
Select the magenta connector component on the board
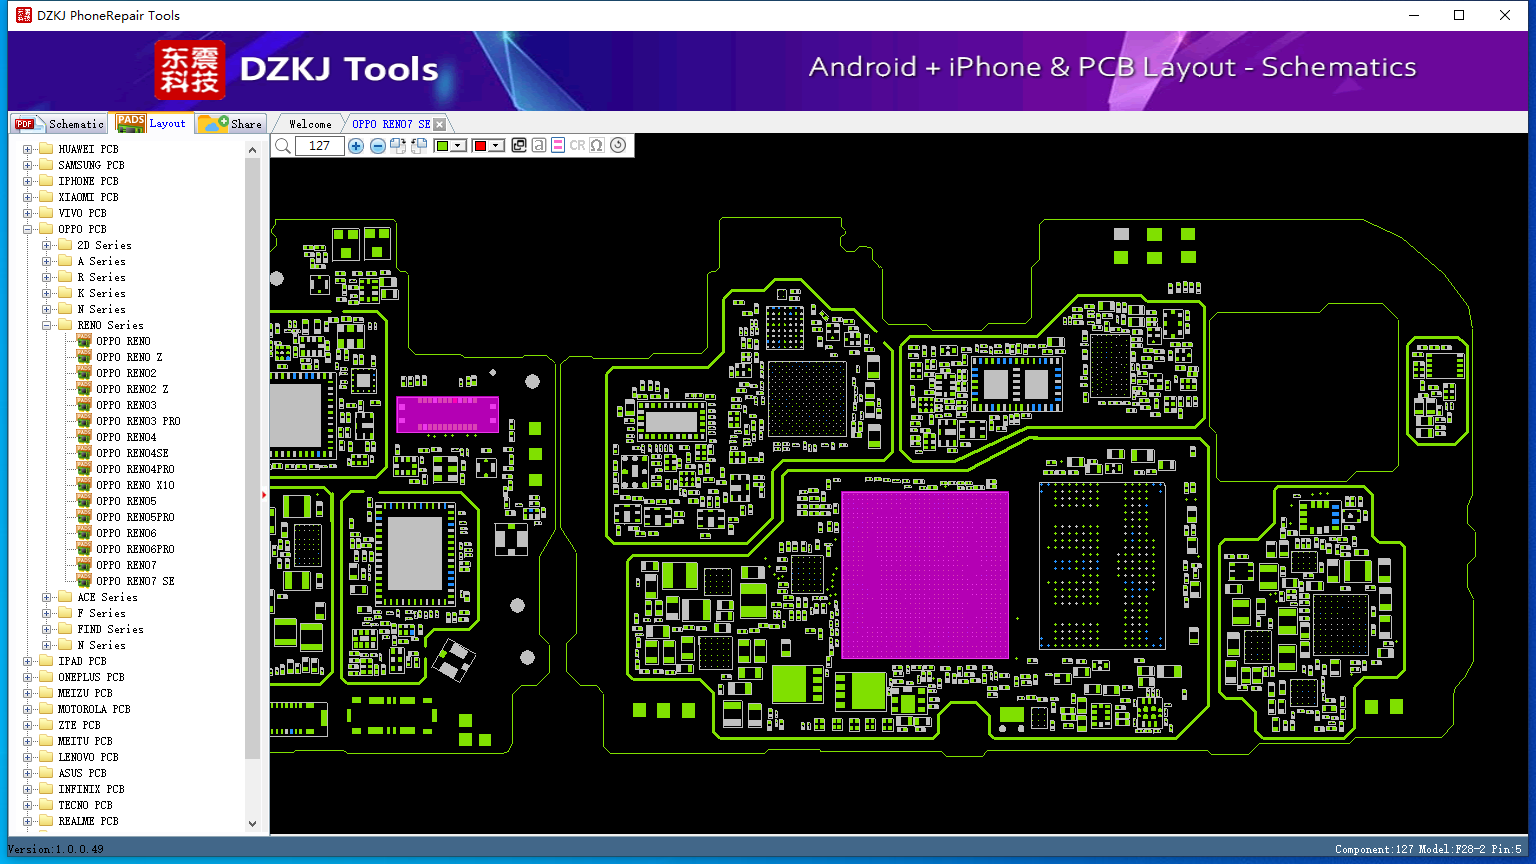pyautogui.click(x=447, y=414)
